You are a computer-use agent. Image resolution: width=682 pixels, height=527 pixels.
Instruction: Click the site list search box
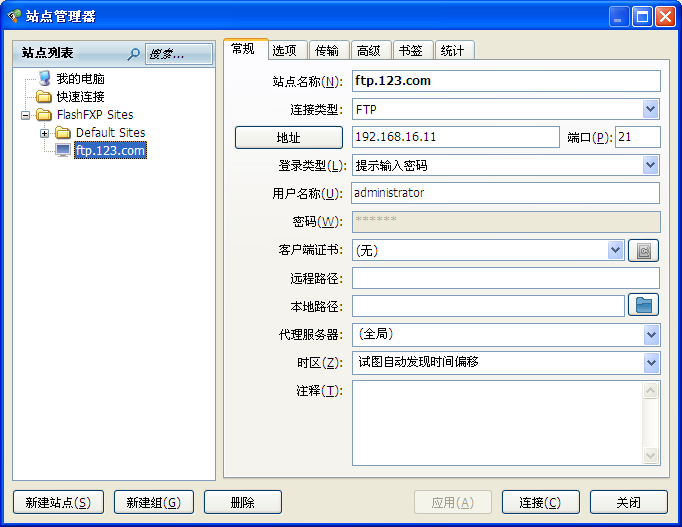[179, 54]
